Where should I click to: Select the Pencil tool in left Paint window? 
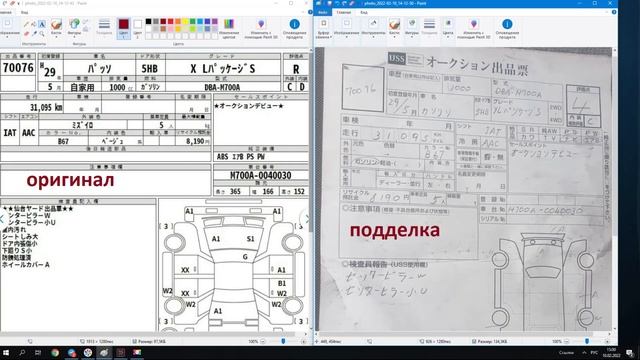[x=26, y=24]
